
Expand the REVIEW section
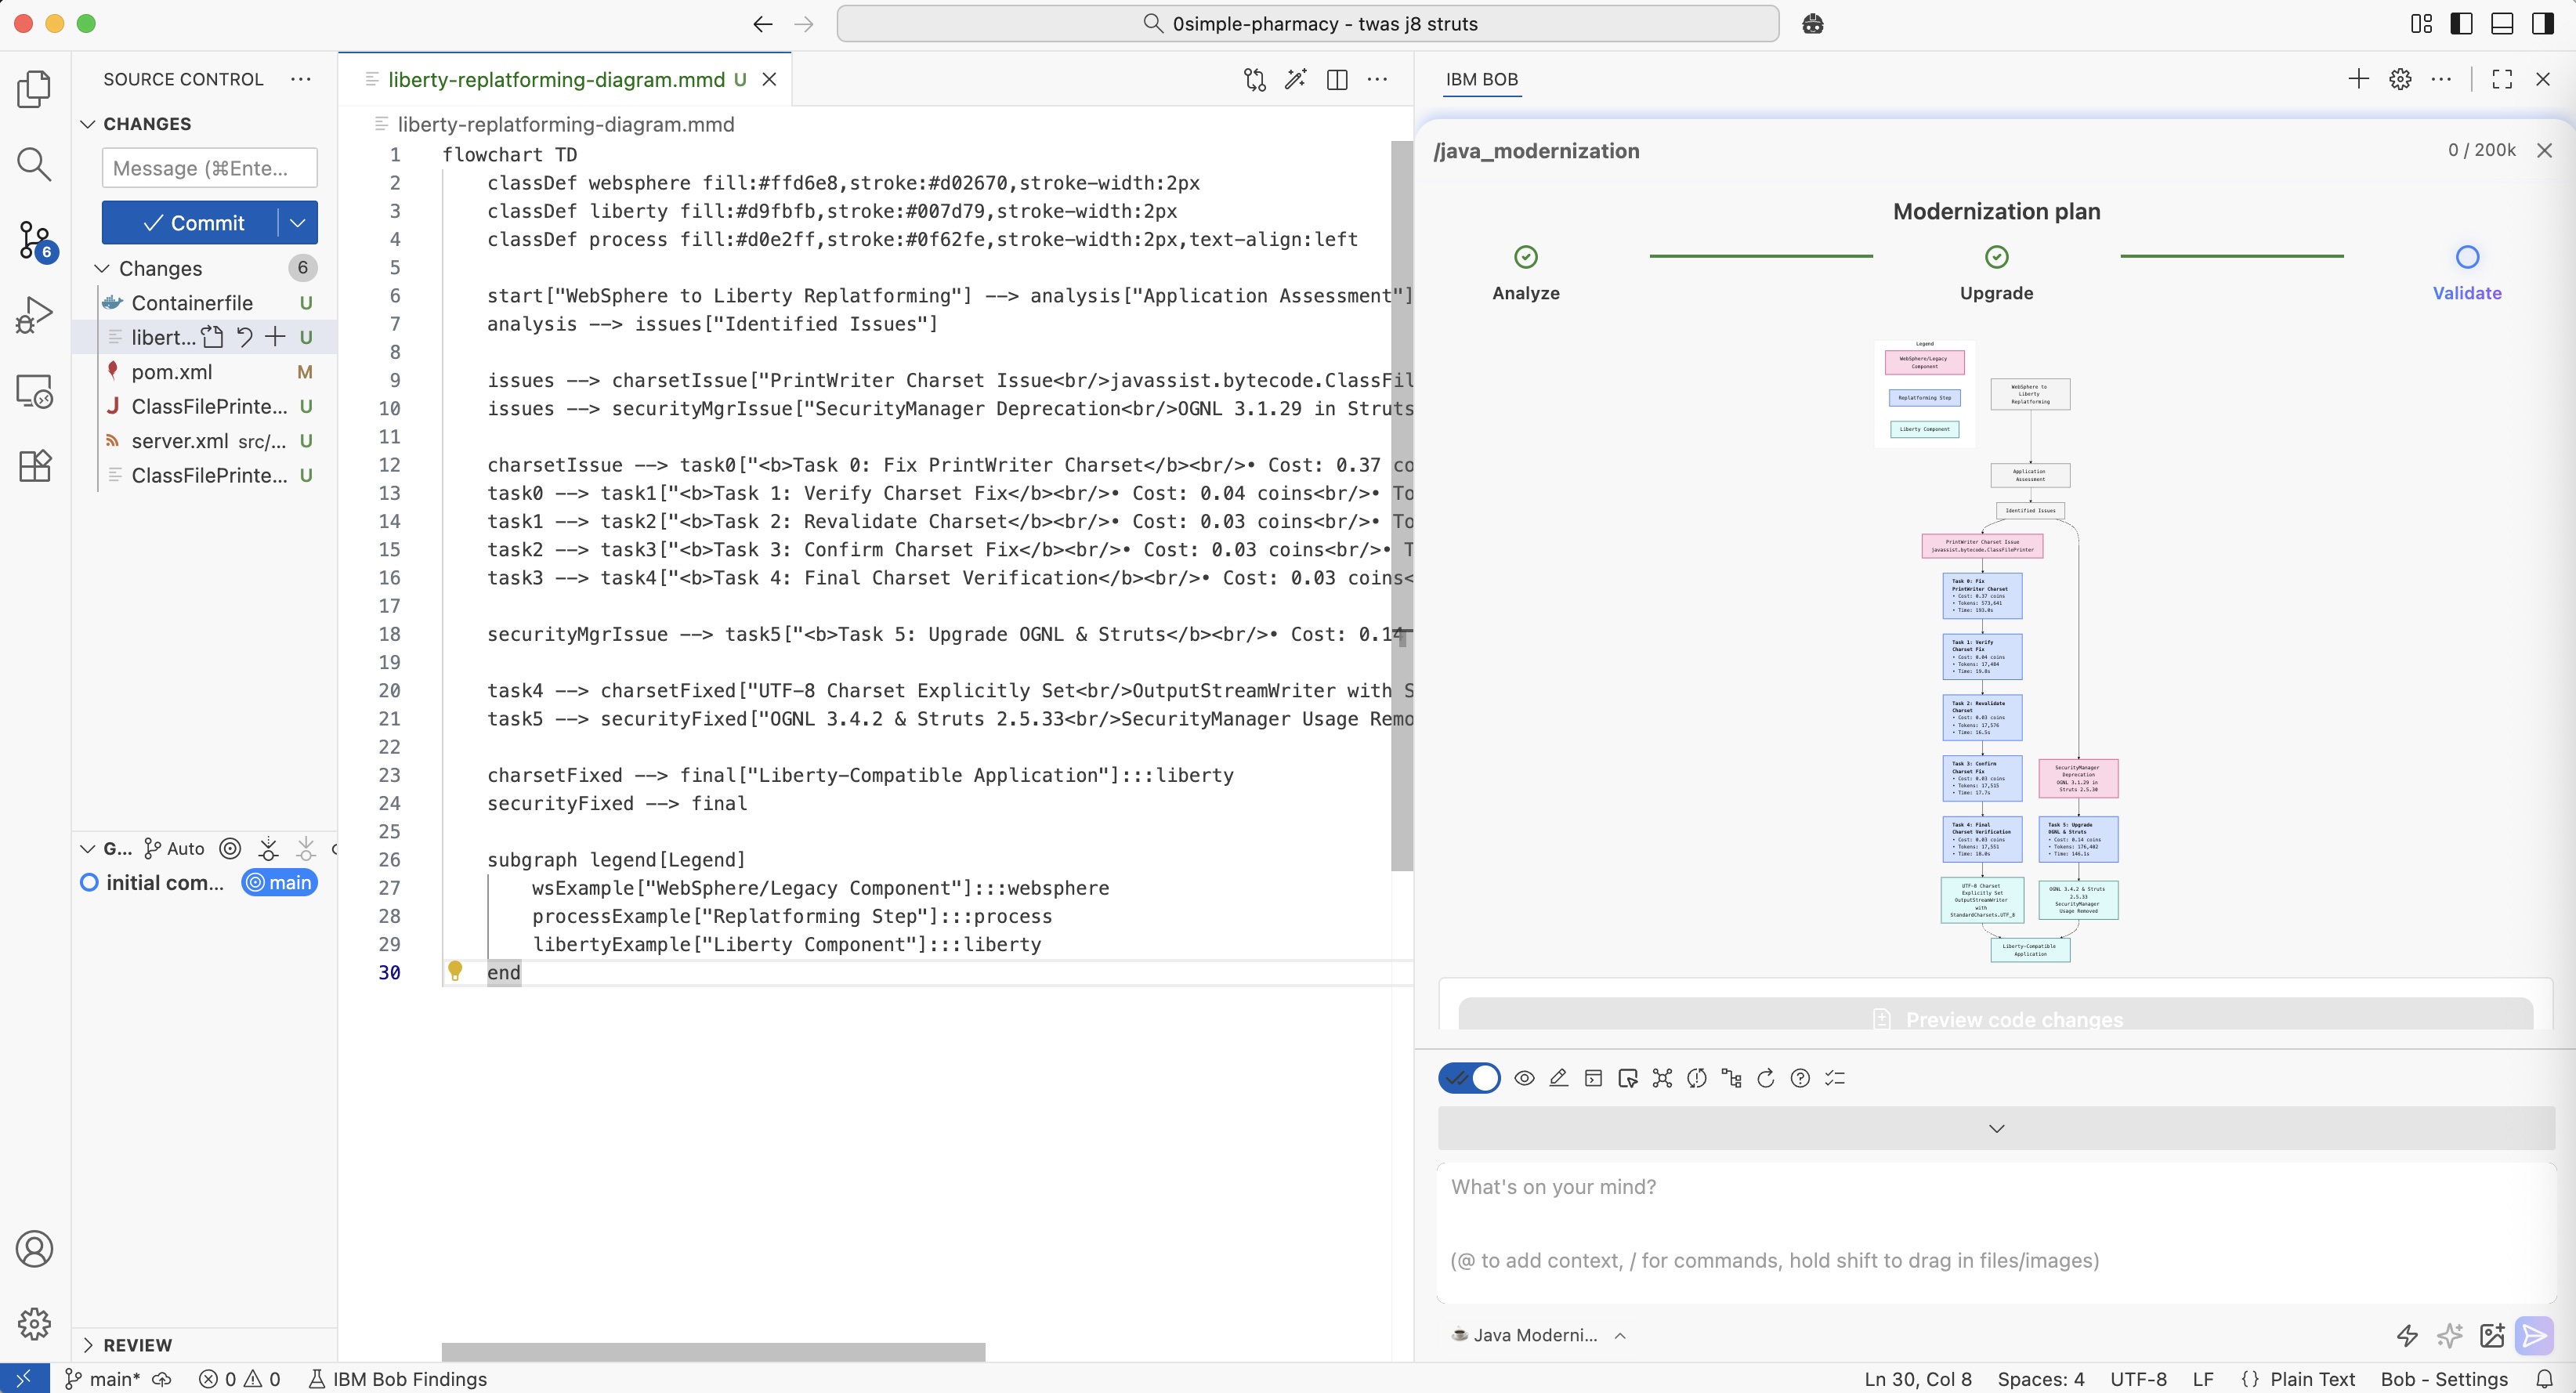(x=137, y=1345)
